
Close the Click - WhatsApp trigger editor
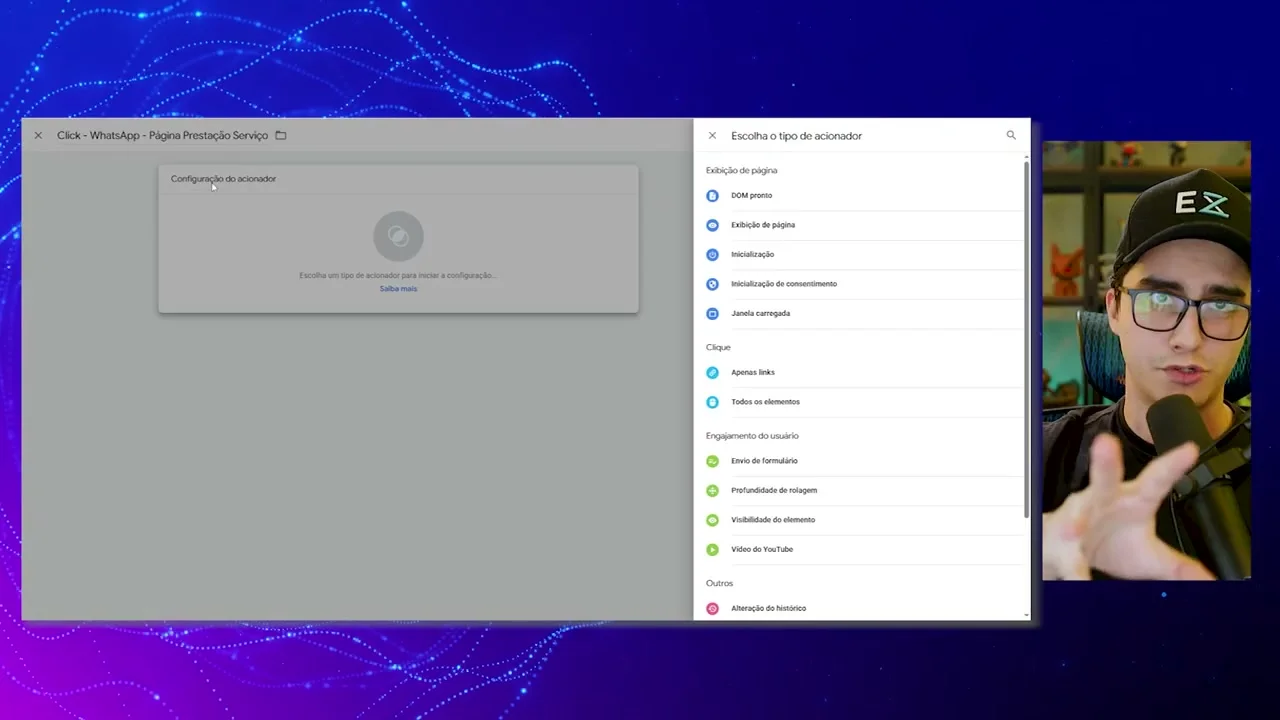click(38, 135)
